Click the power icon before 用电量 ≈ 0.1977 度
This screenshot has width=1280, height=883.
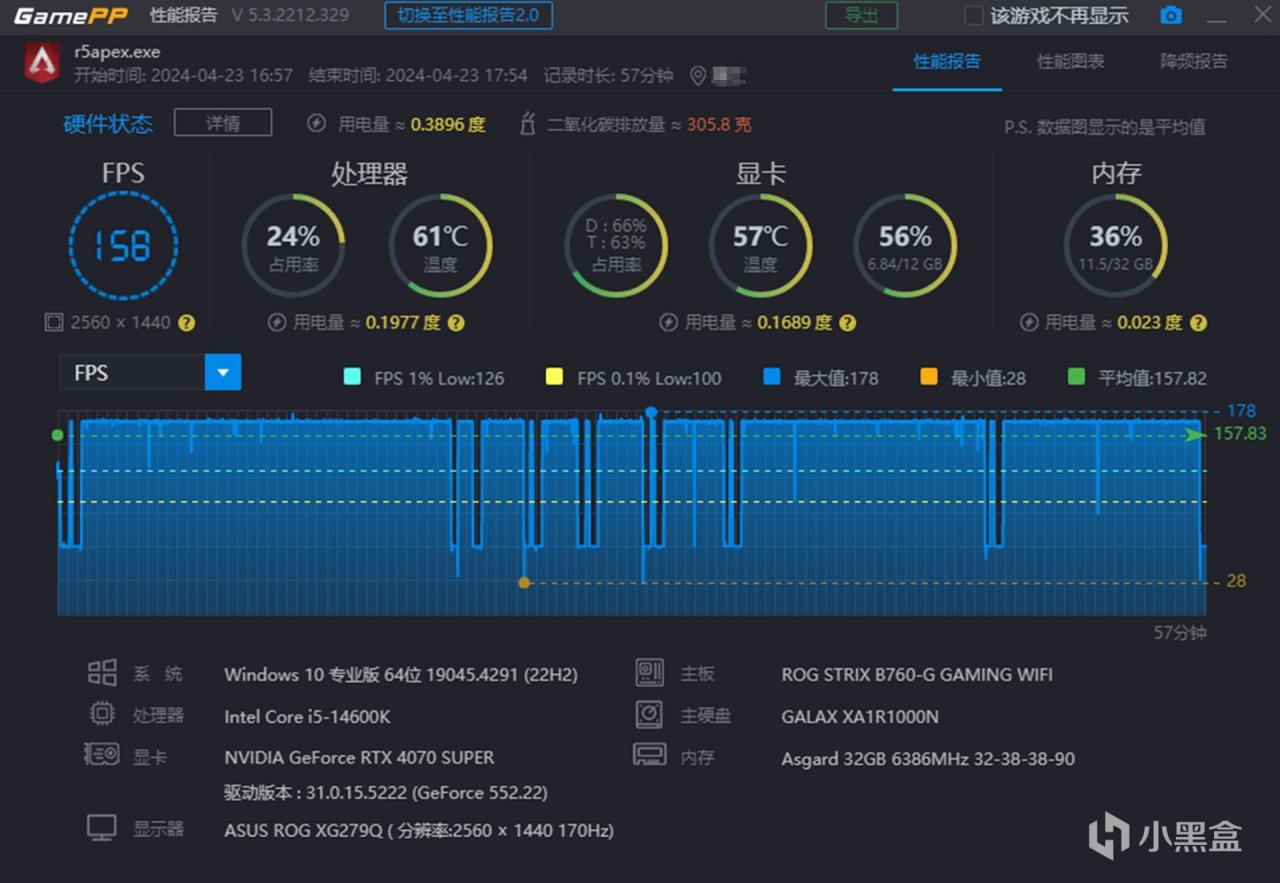click(x=277, y=323)
